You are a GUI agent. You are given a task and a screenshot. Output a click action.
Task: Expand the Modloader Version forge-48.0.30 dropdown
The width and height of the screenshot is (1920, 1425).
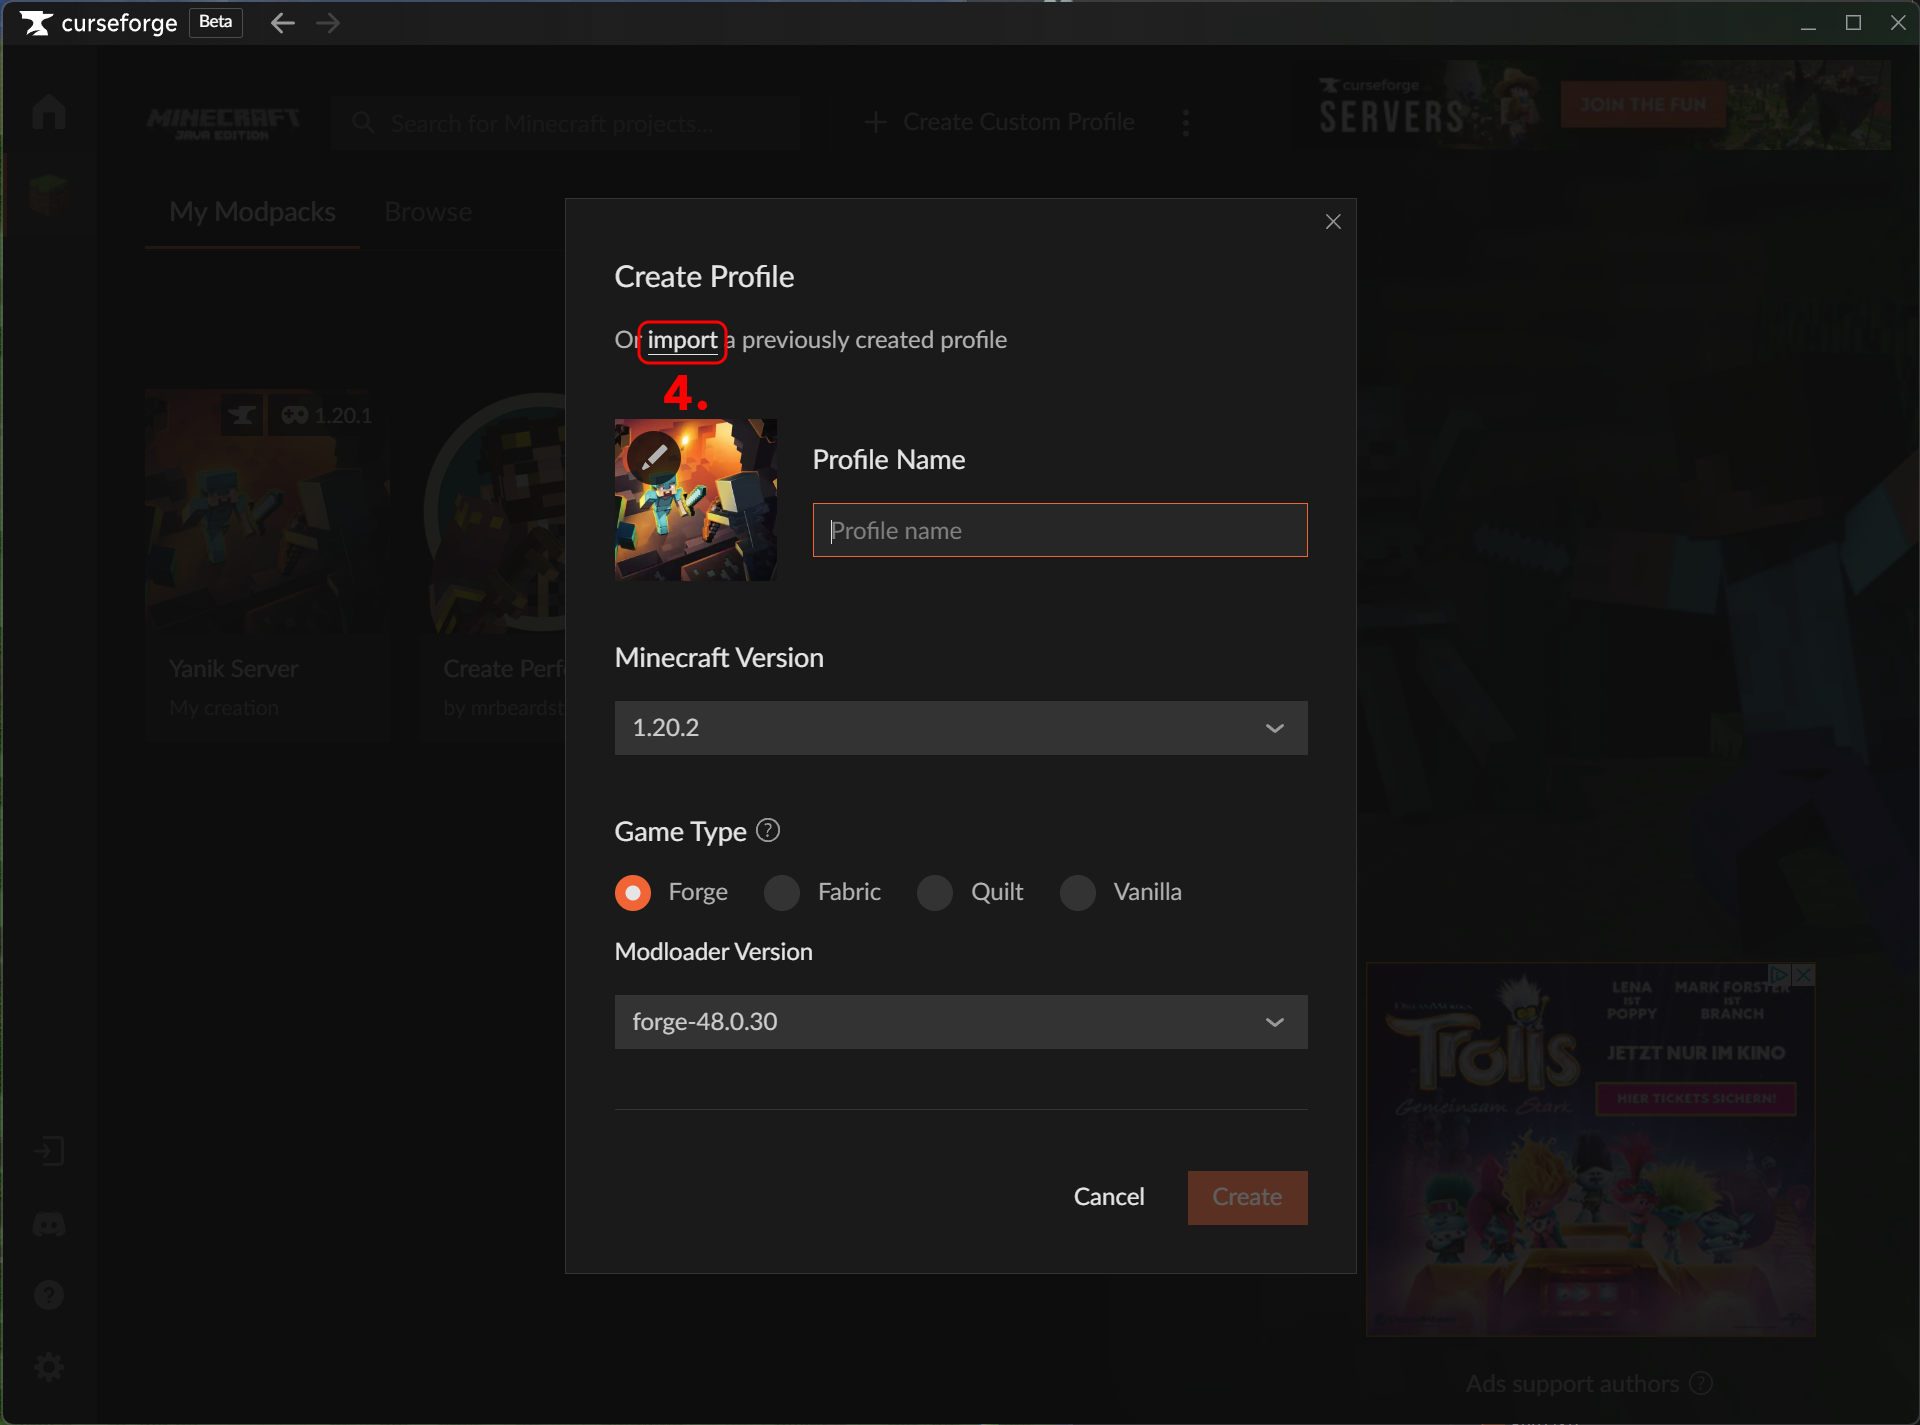pos(960,1022)
